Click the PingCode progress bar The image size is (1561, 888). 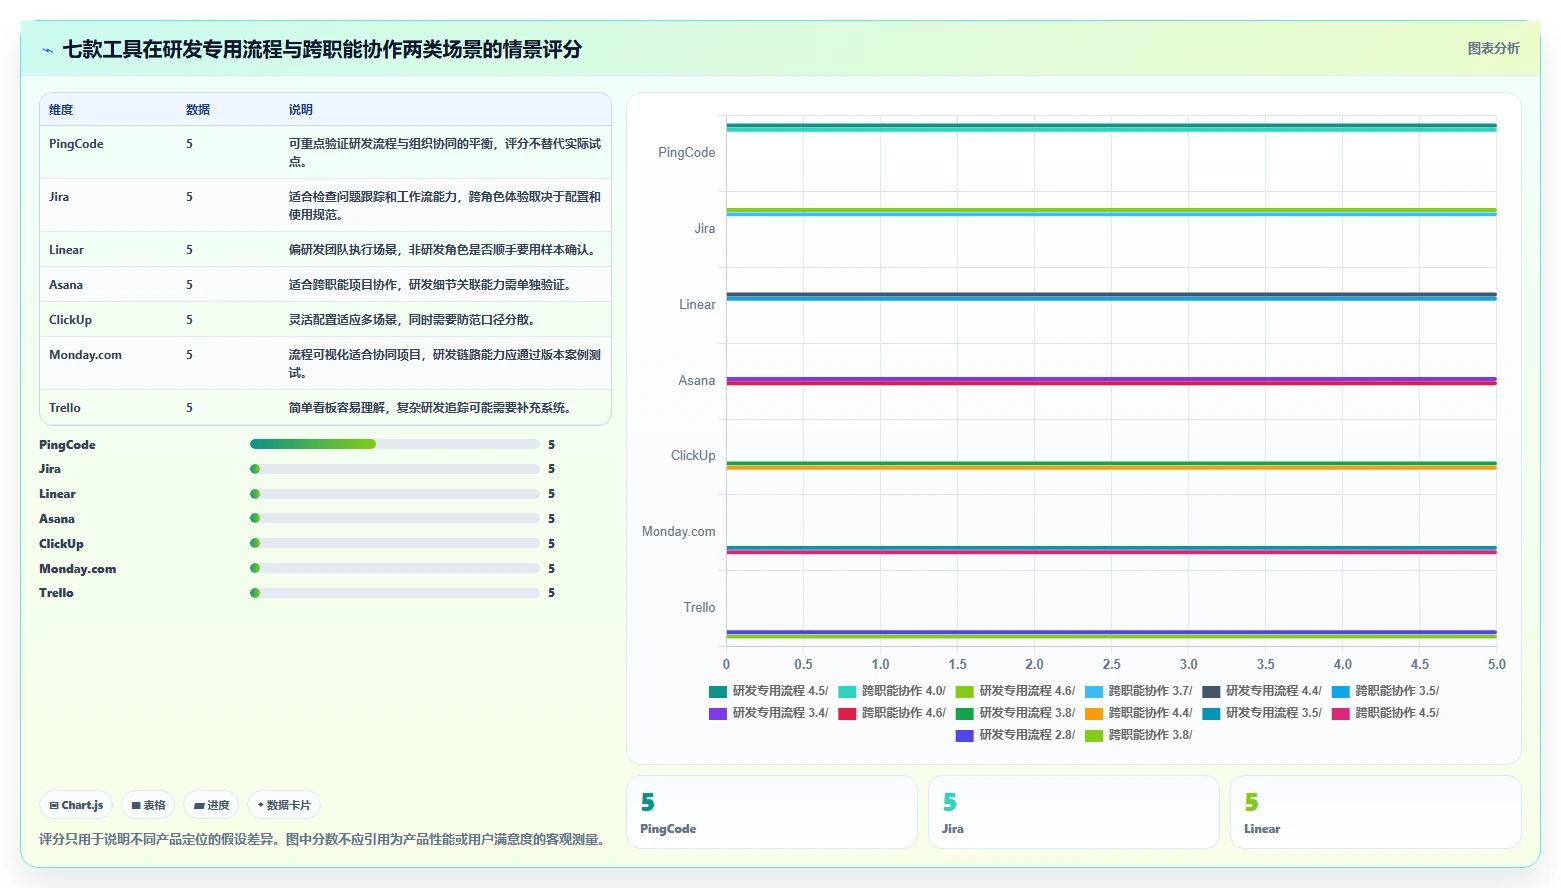(x=395, y=444)
